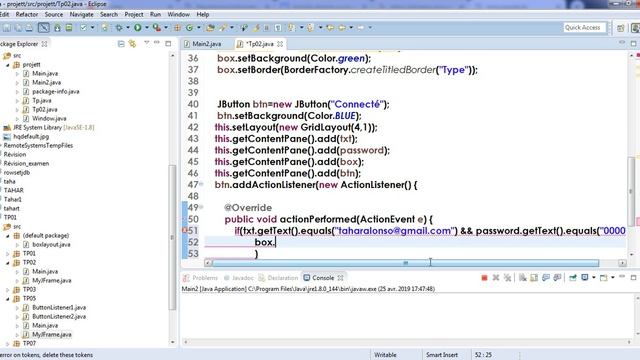
Task: Toggle Show Whitespace Characters paragraph icon
Action: pyautogui.click(x=278, y=28)
